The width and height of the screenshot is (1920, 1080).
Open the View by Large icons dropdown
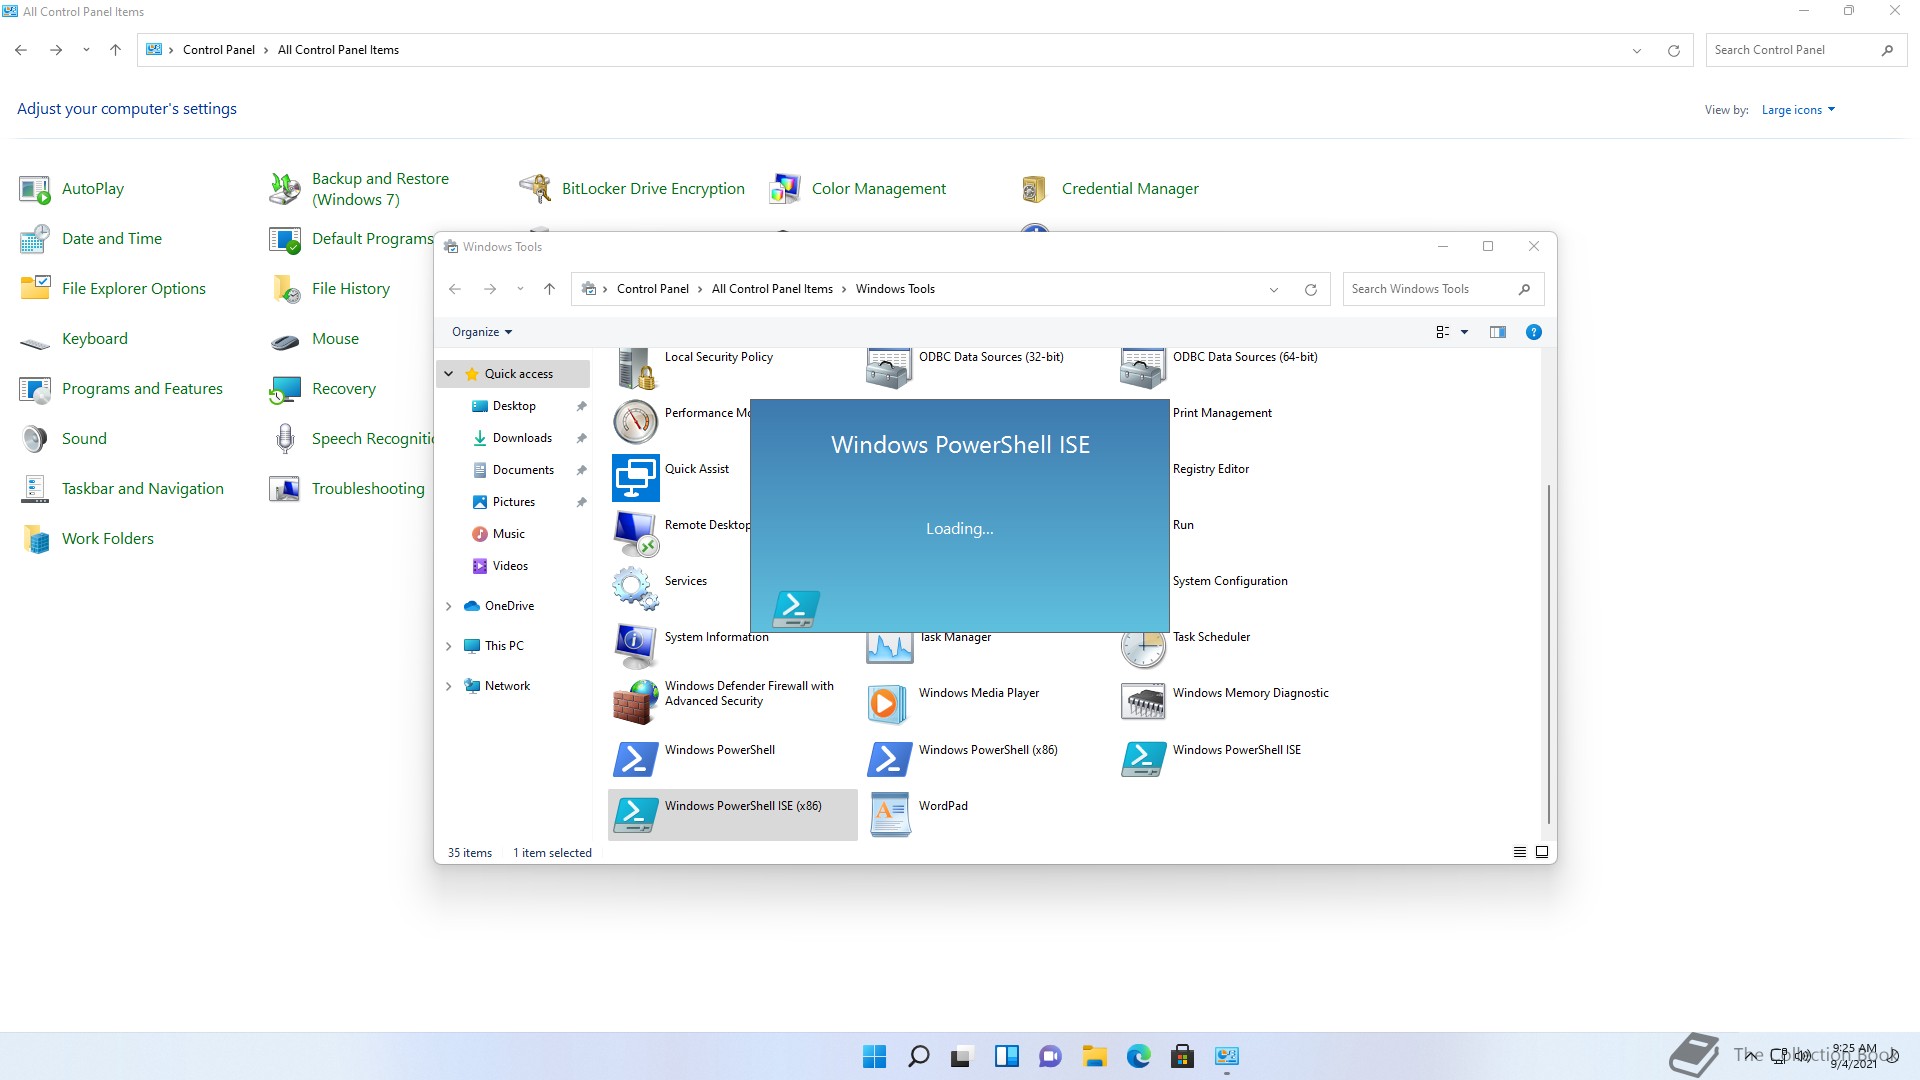pos(1798,110)
